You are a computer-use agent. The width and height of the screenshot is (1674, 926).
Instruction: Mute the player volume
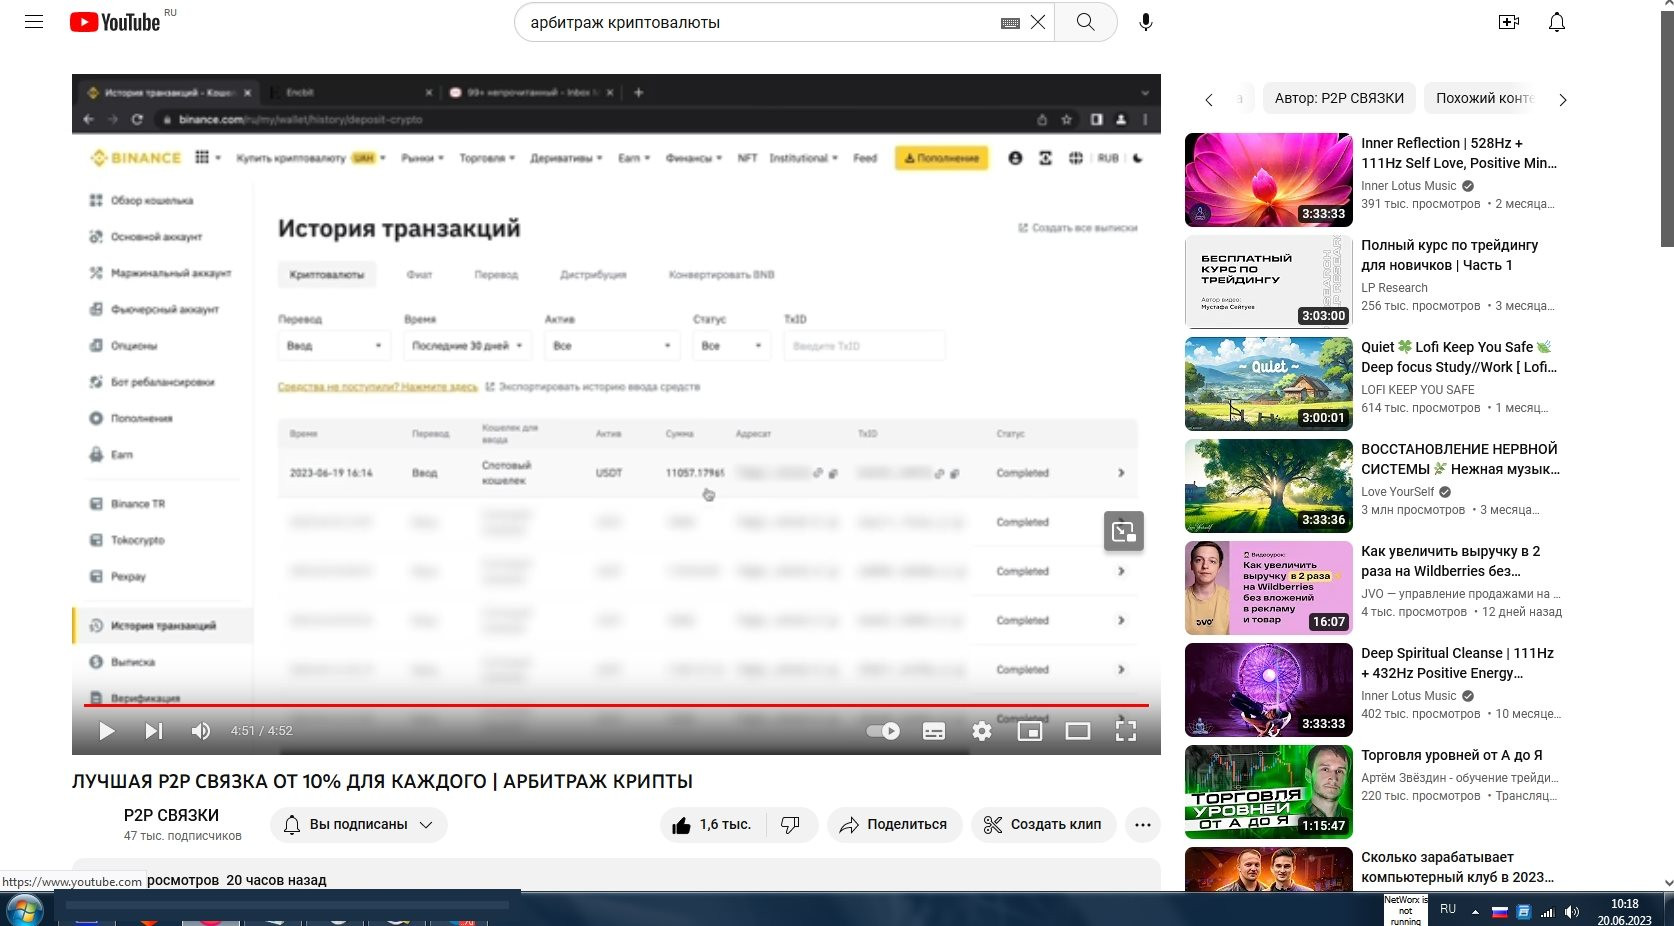tap(200, 731)
